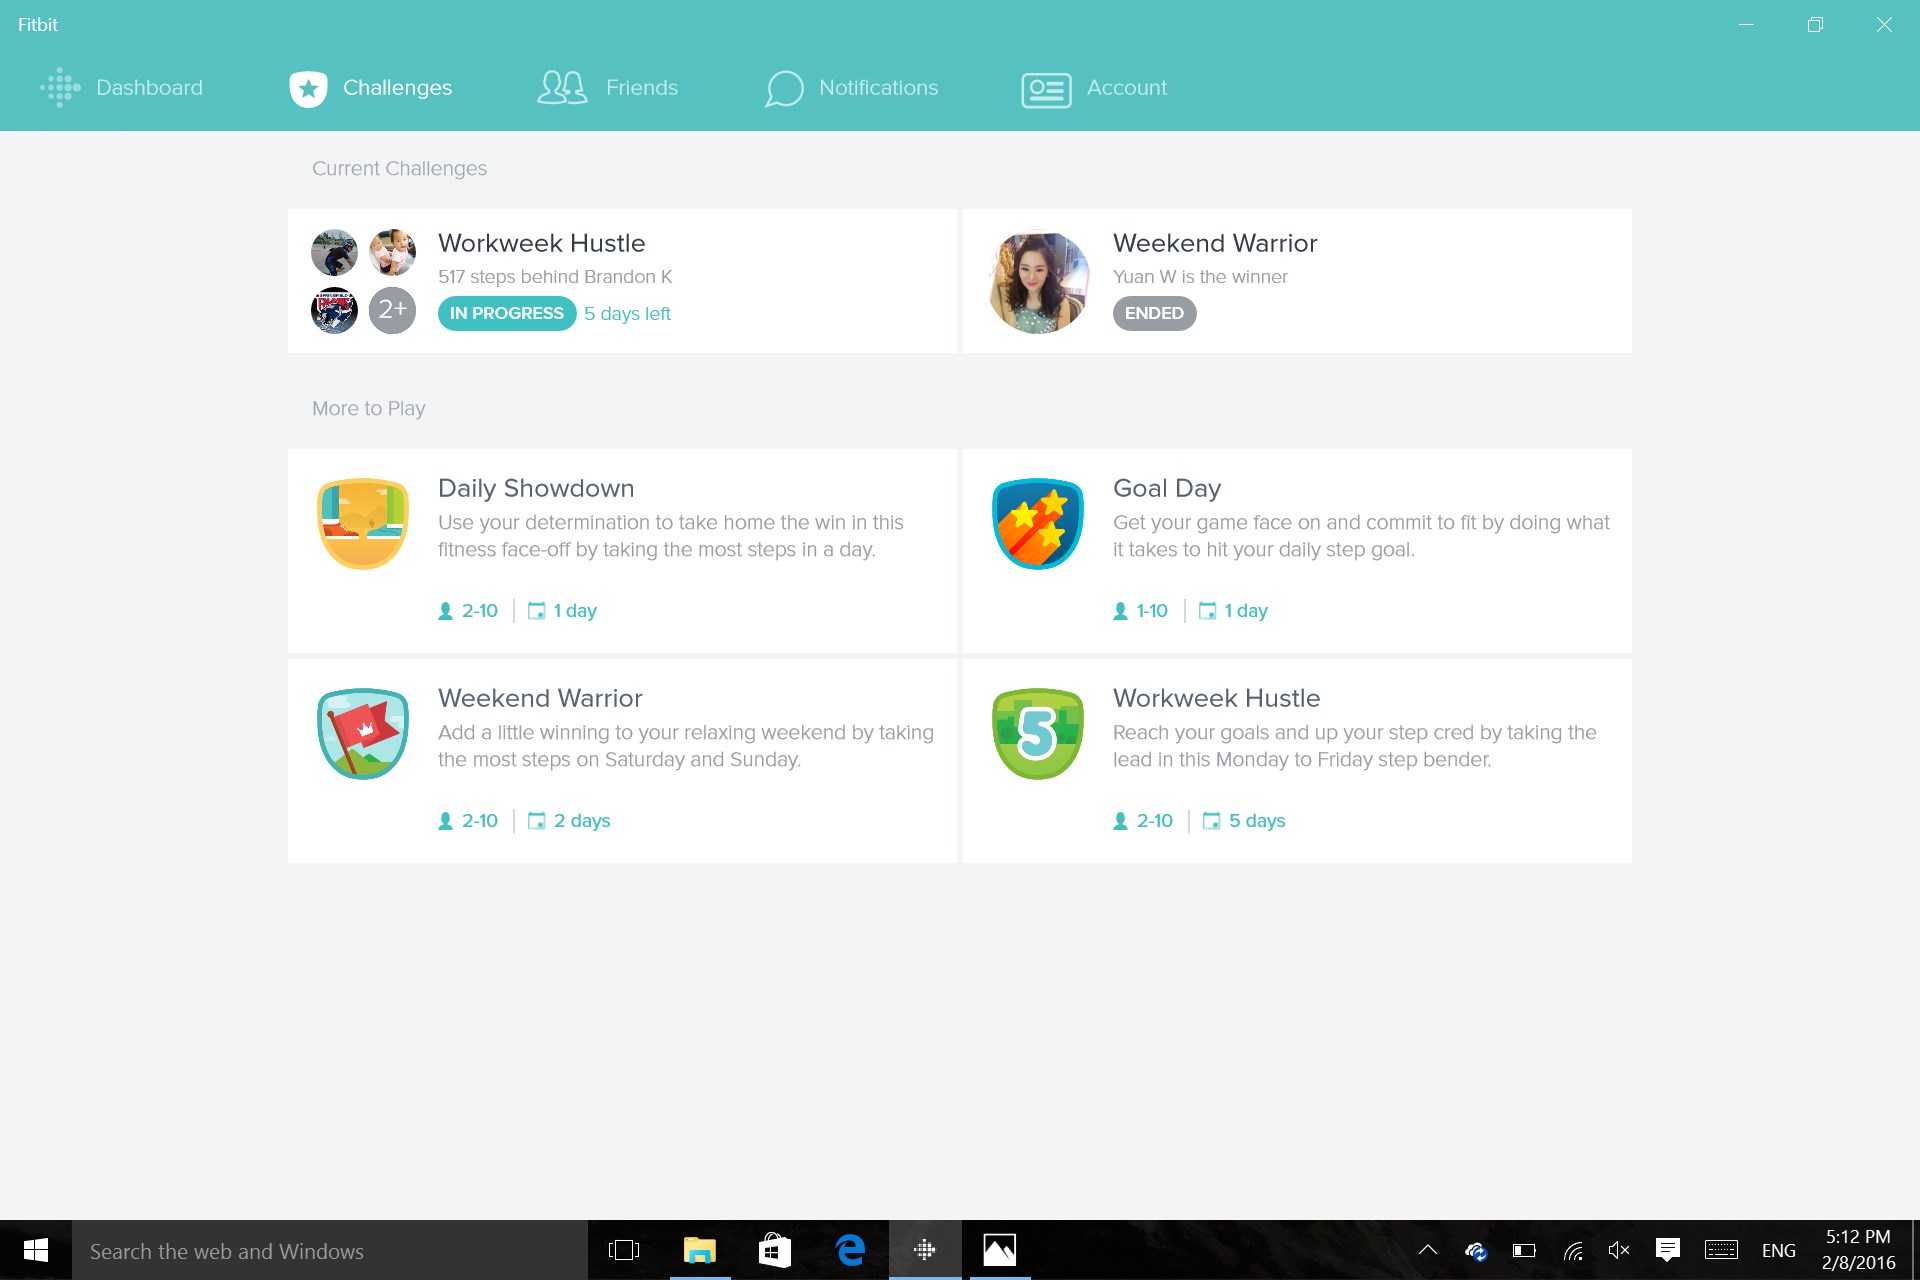Click the Challenges navigation icon

click(307, 87)
